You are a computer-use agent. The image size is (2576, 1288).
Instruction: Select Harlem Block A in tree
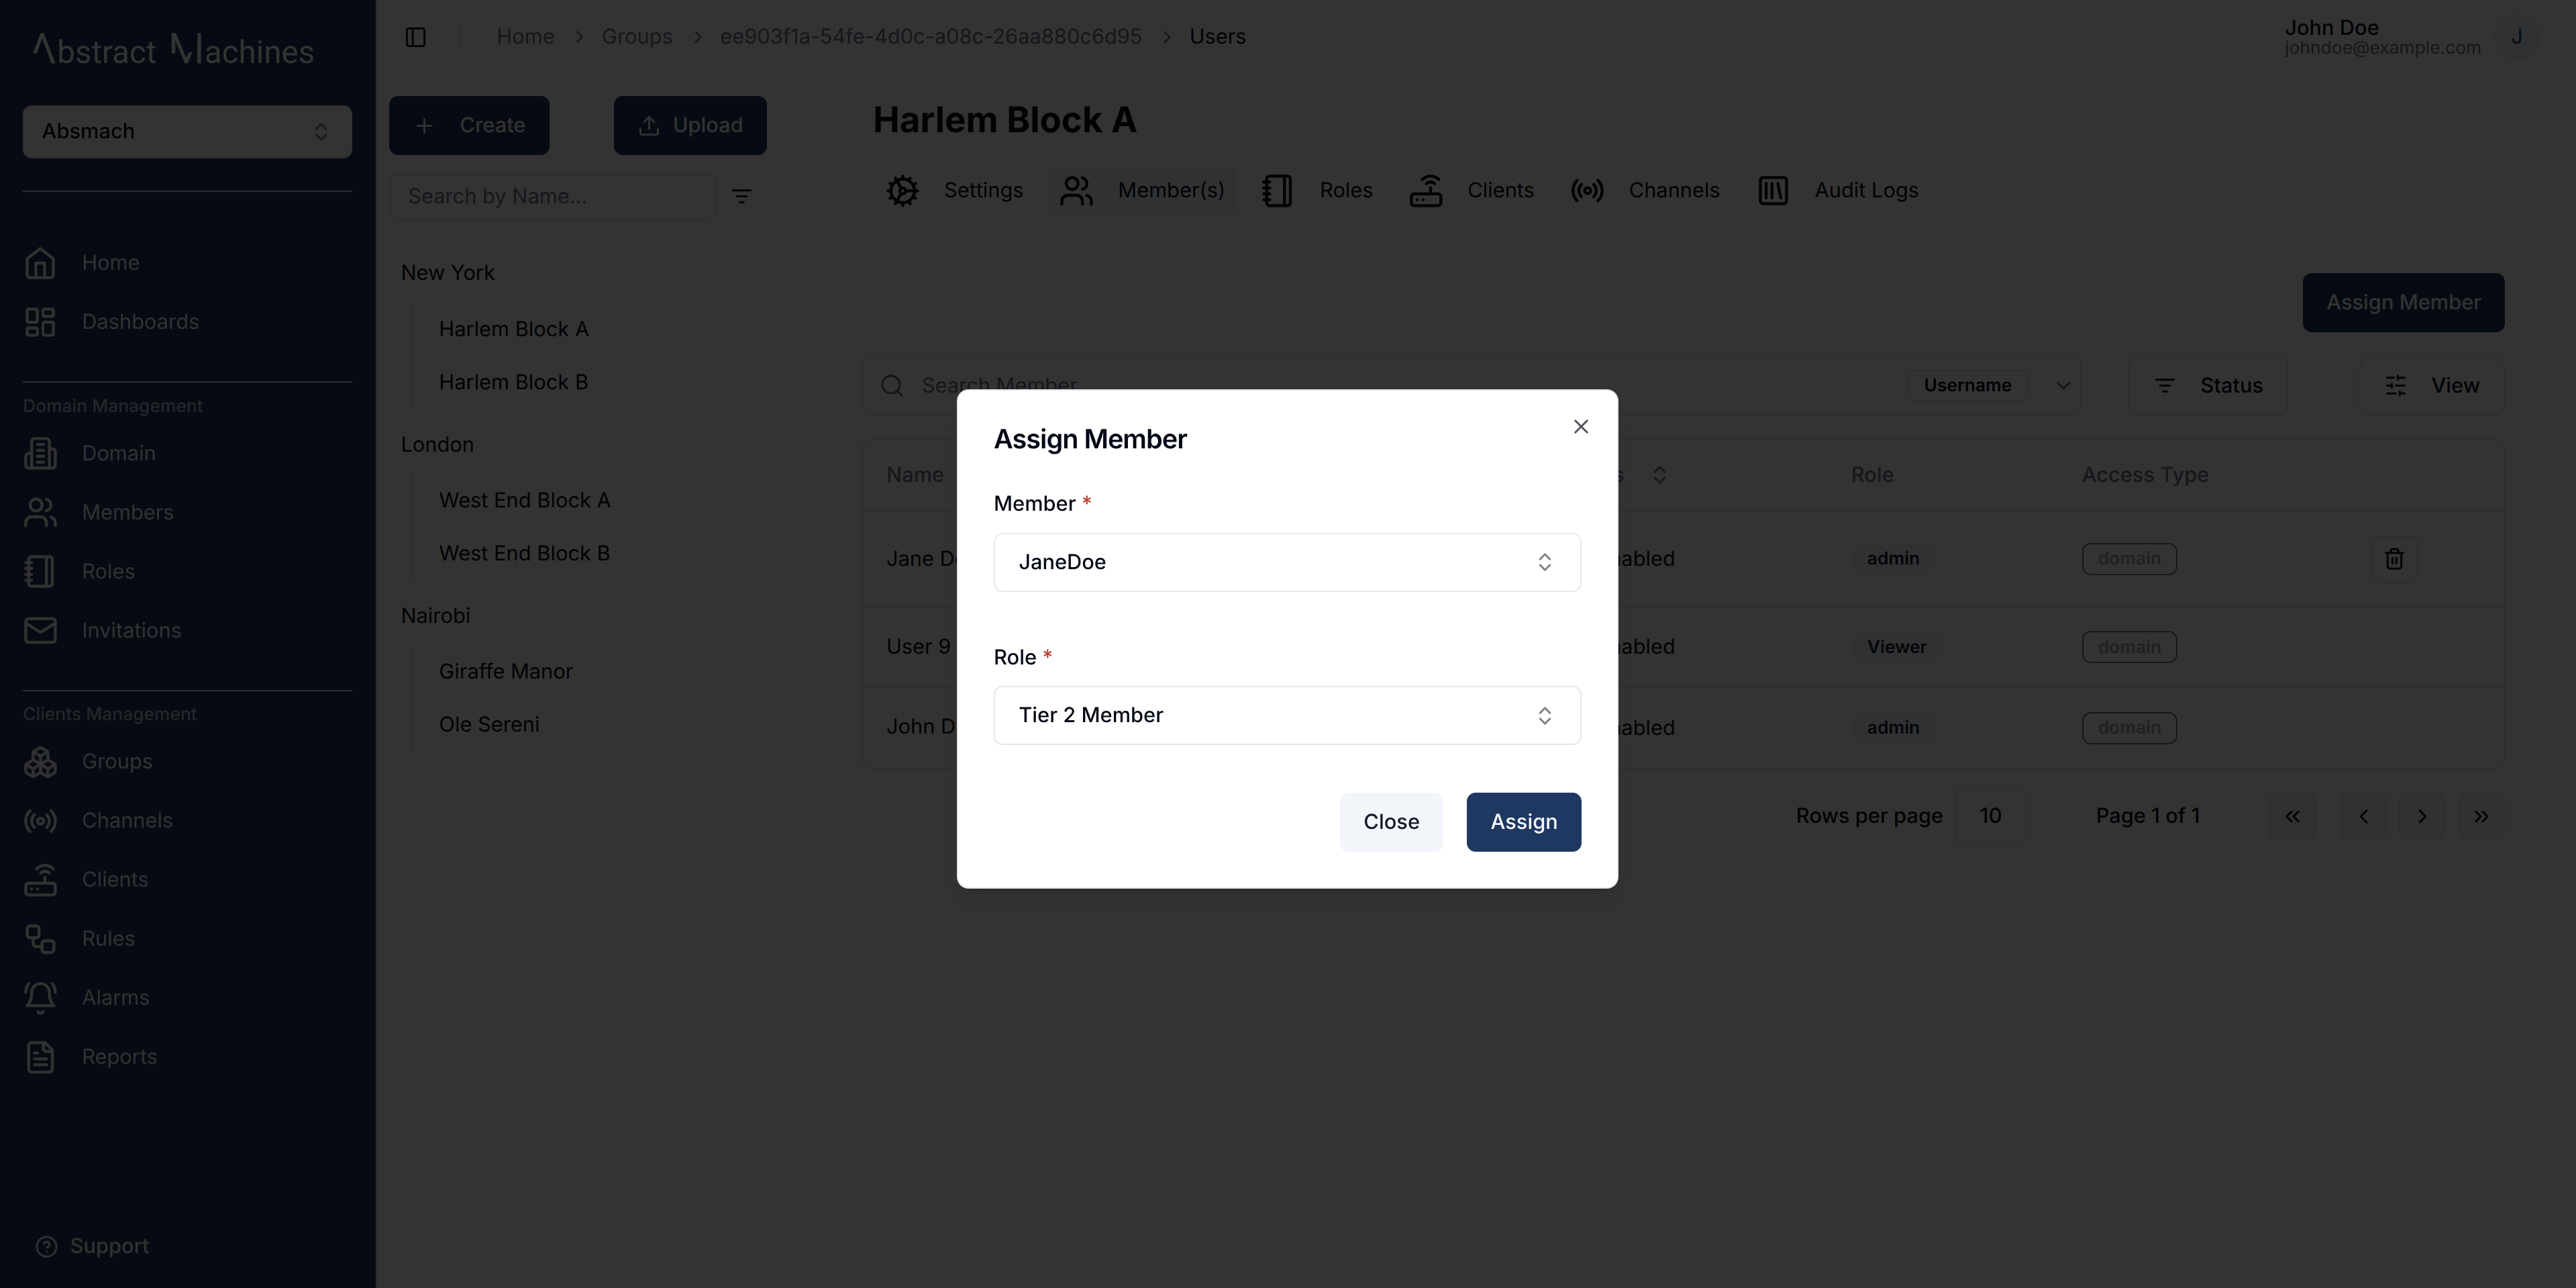(x=513, y=329)
